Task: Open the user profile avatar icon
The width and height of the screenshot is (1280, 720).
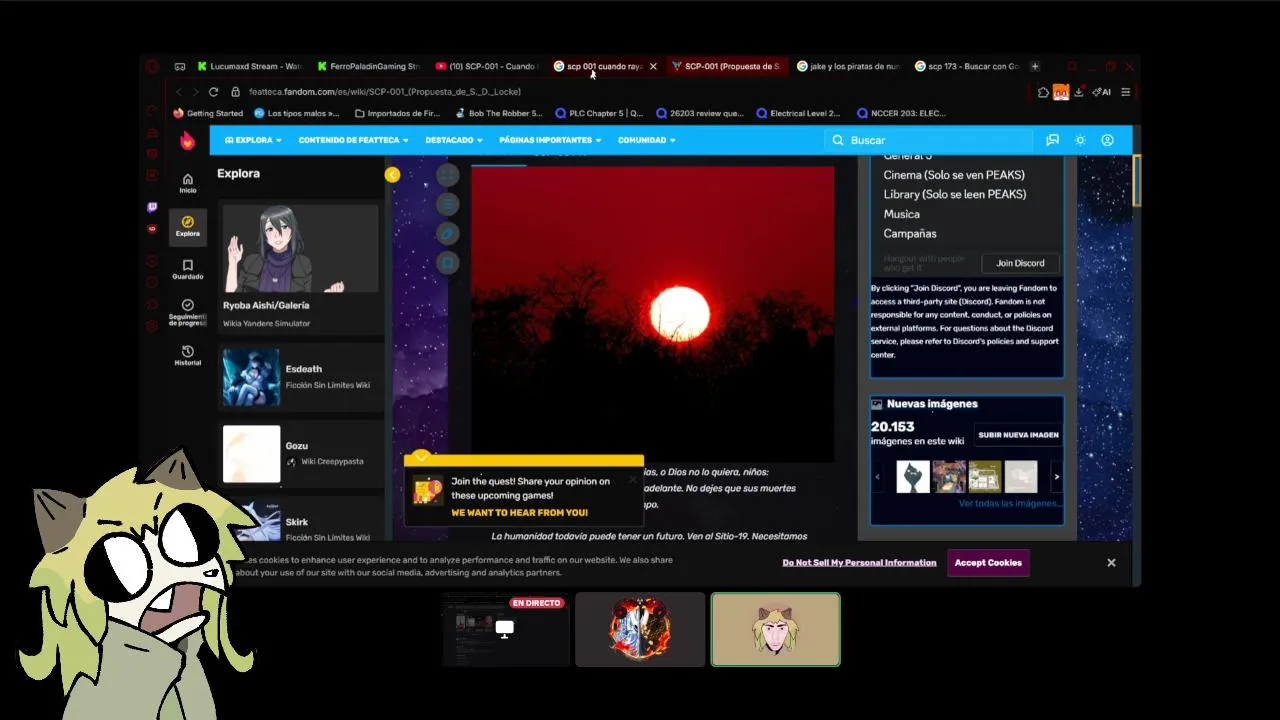Action: click(x=1107, y=140)
